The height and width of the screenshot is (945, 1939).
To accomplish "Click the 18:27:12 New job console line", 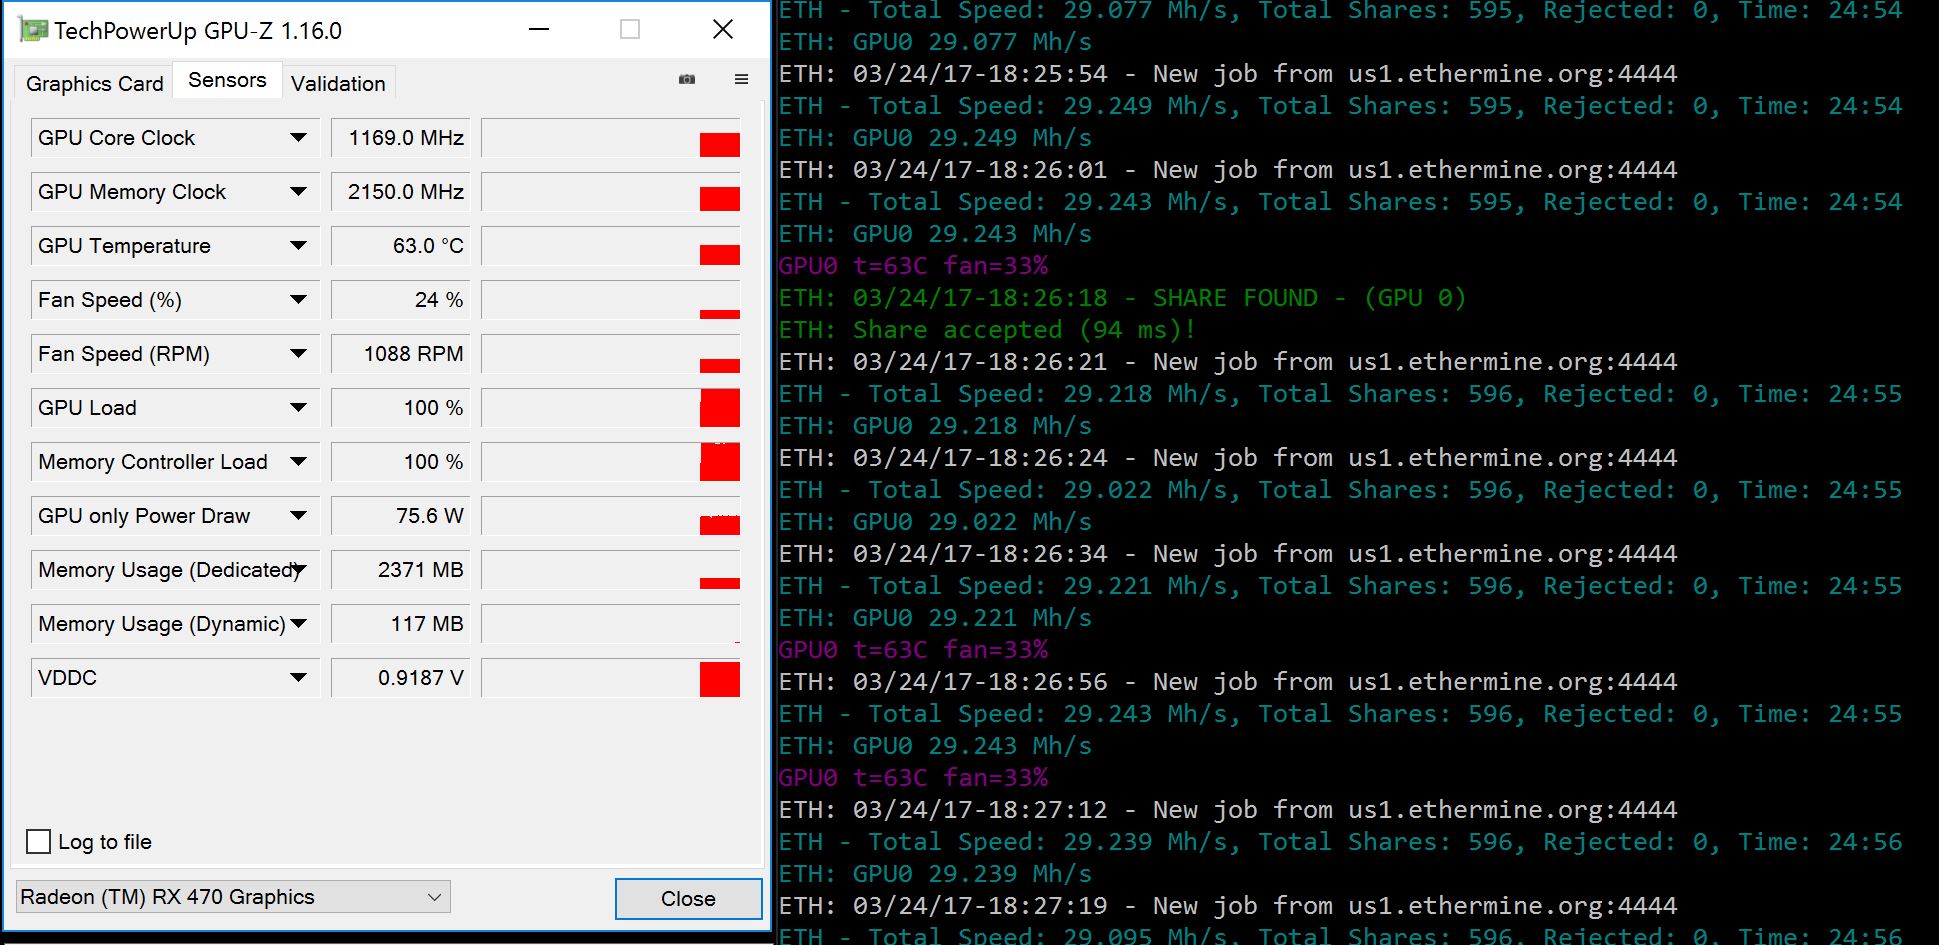I will click(1228, 810).
